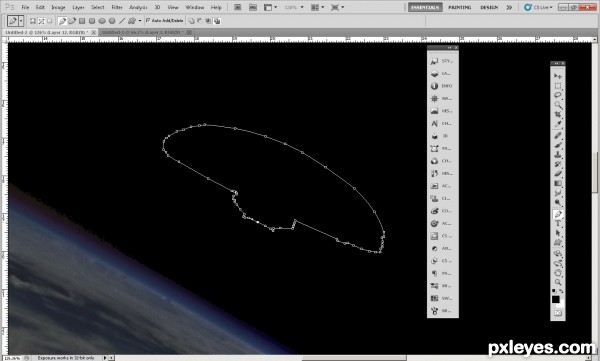
Task: Launch Bridge from application bar
Action: tap(237, 7)
